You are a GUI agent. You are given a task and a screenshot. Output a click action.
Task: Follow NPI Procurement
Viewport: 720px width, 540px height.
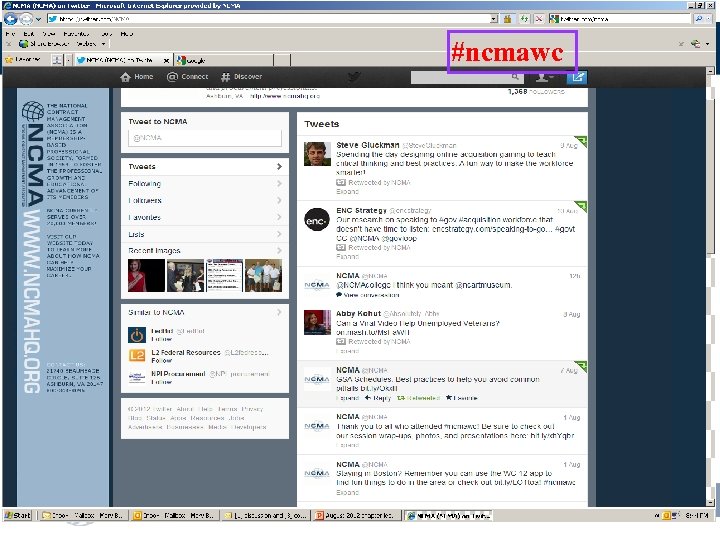[162, 382]
